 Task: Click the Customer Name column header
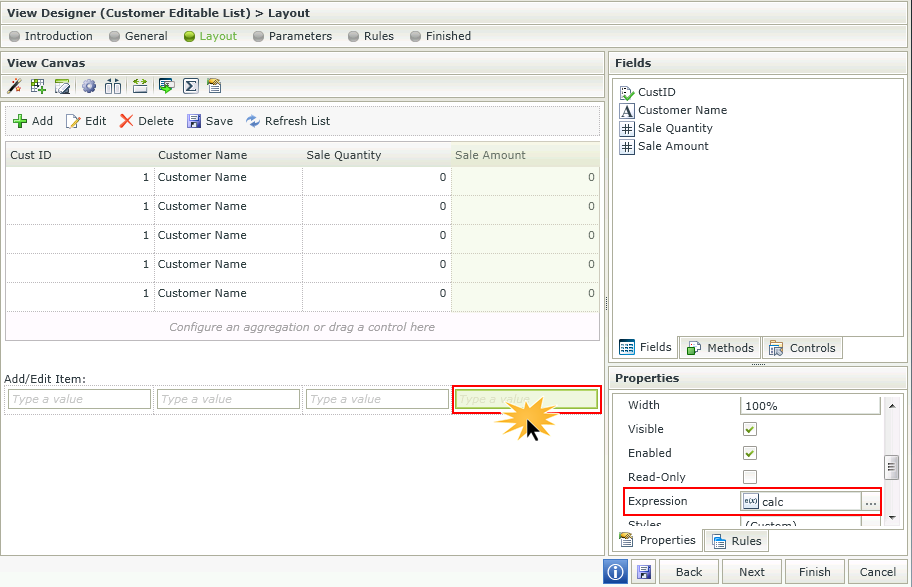(x=228, y=155)
